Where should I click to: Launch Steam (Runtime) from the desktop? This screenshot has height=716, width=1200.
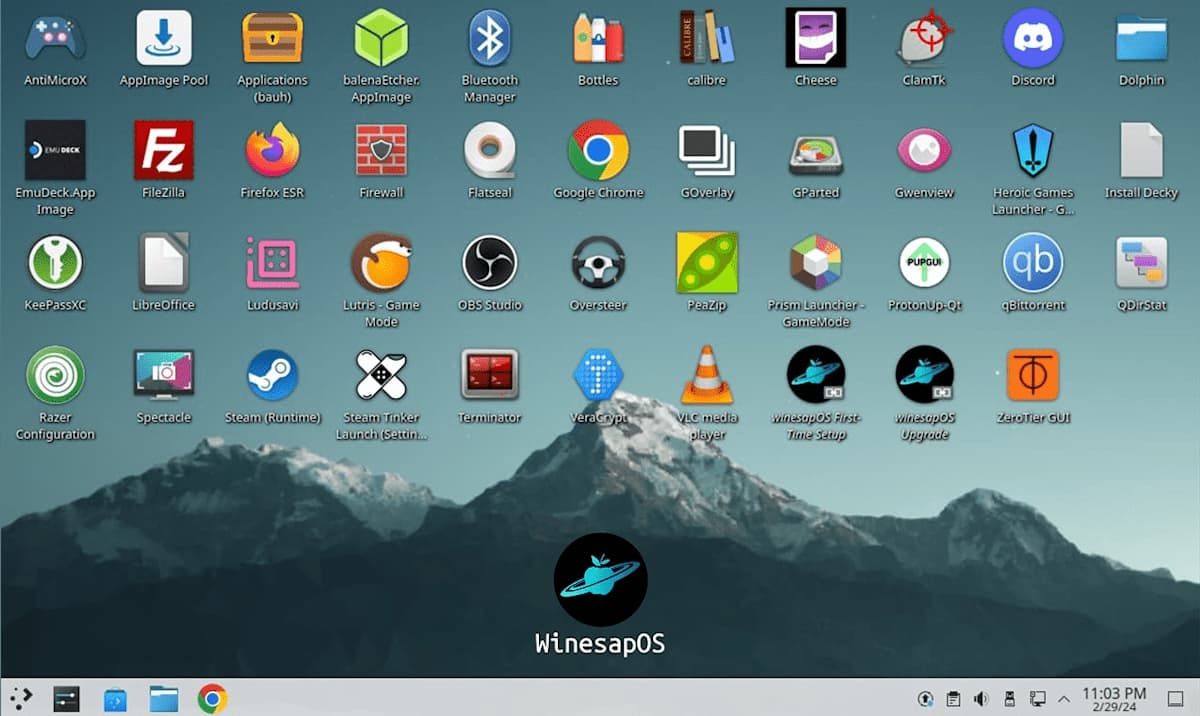tap(272, 376)
